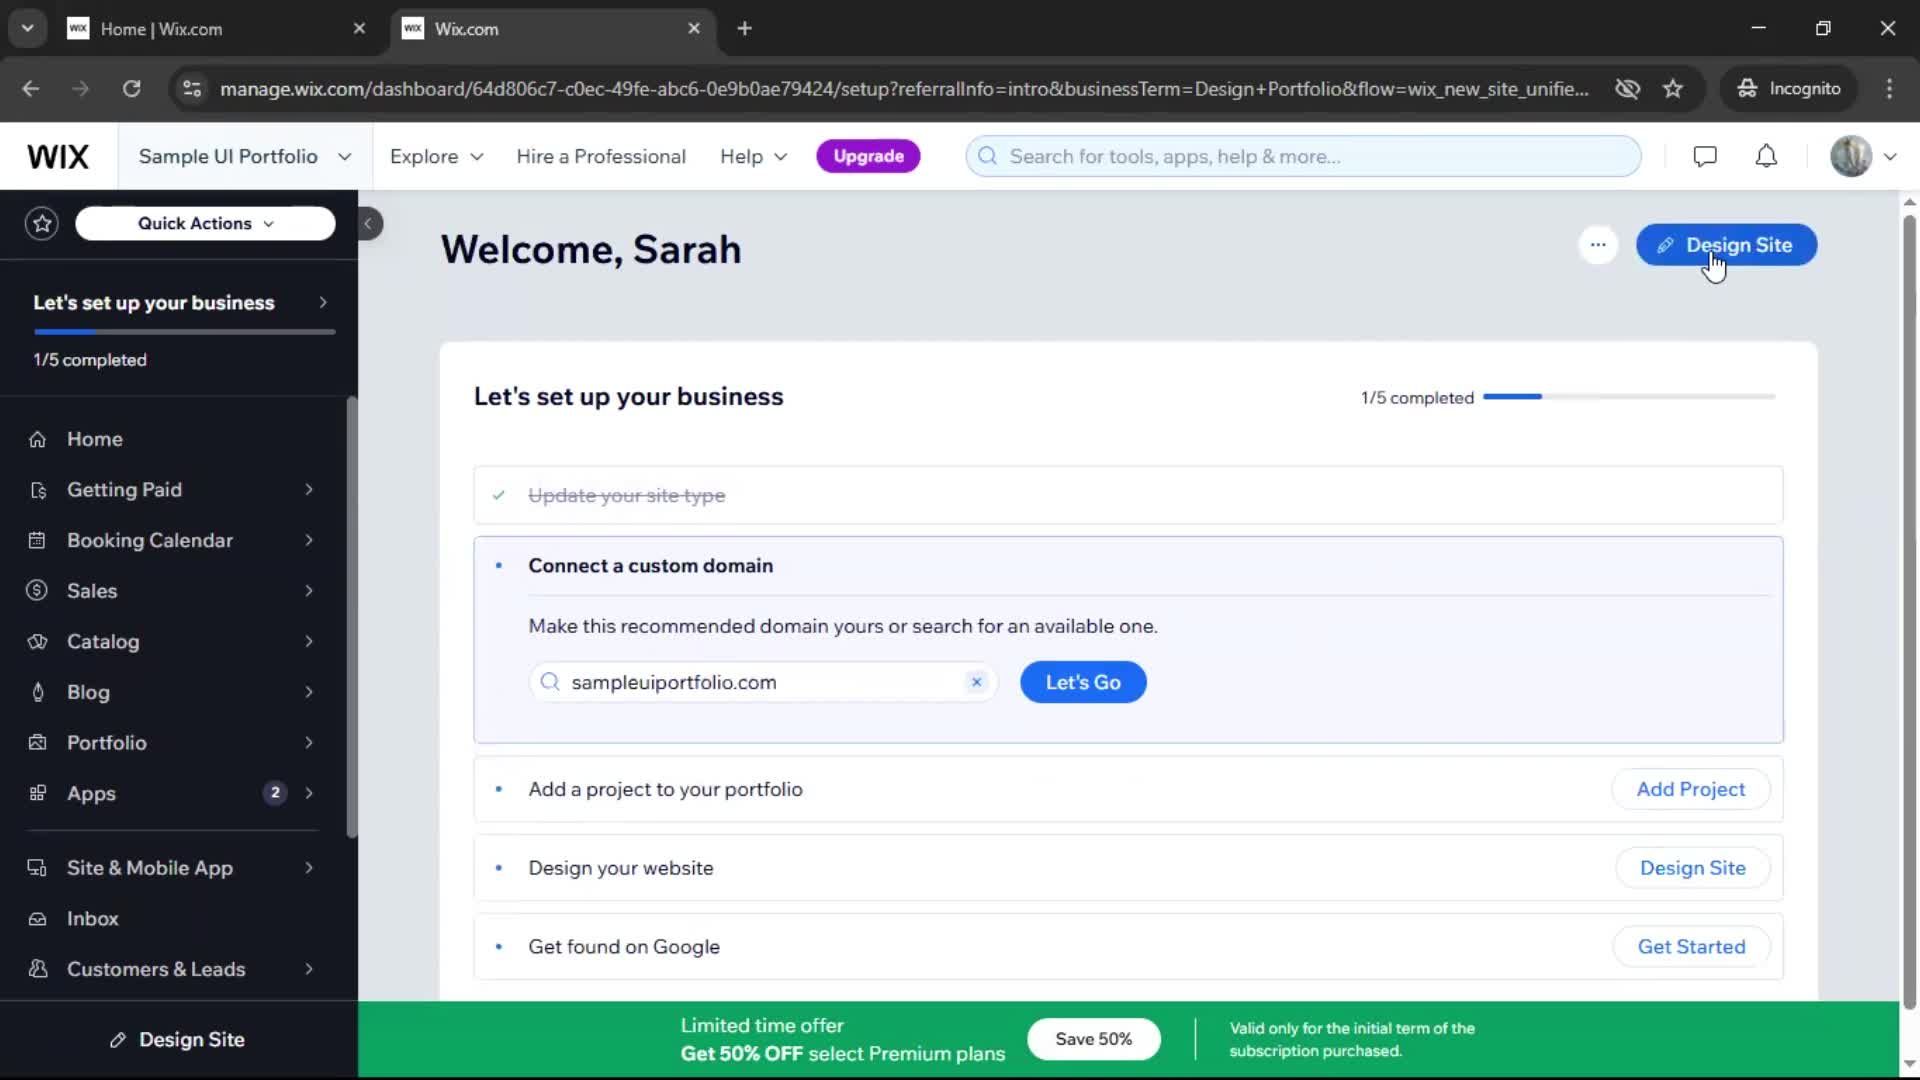
Task: Open Let's set up your business sidebar item
Action: click(180, 303)
